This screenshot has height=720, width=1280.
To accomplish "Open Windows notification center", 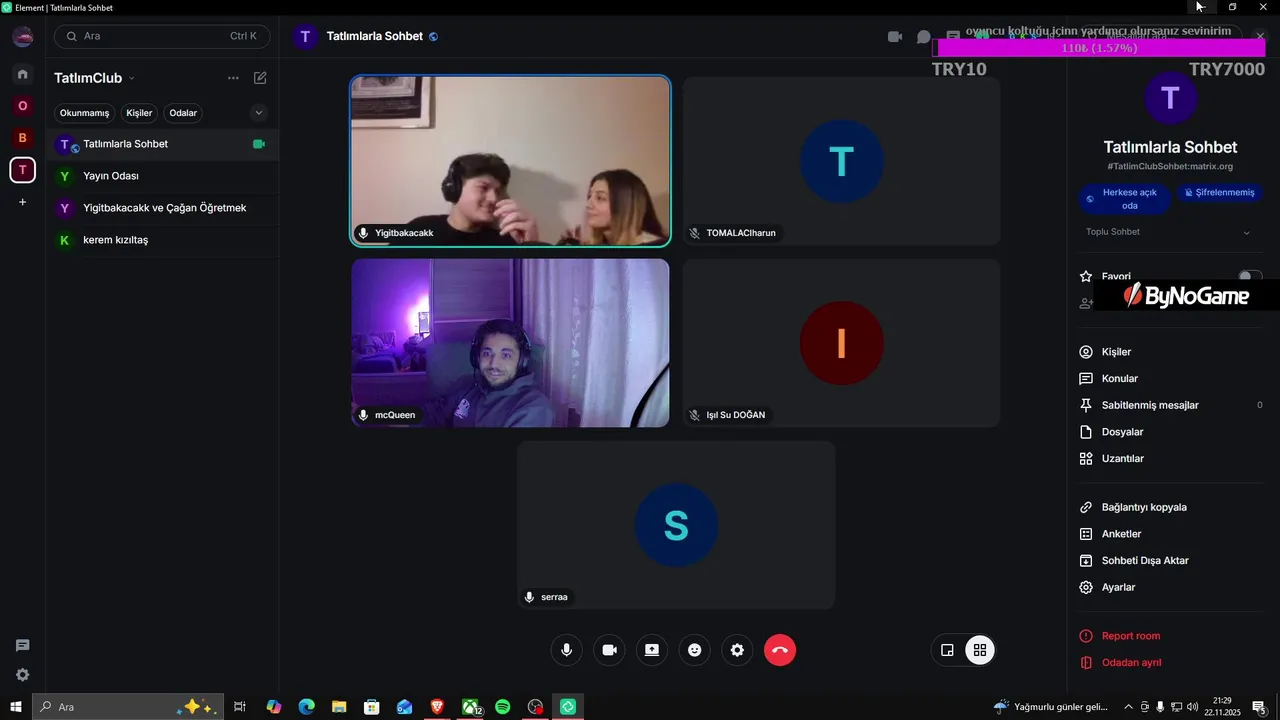I will 1260,707.
